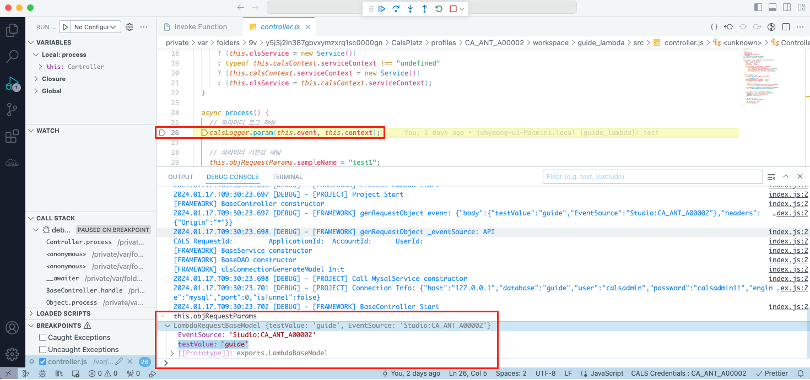This screenshot has height=380, width=810.
Task: Continue execution from debug toolbar
Action: click(x=382, y=9)
